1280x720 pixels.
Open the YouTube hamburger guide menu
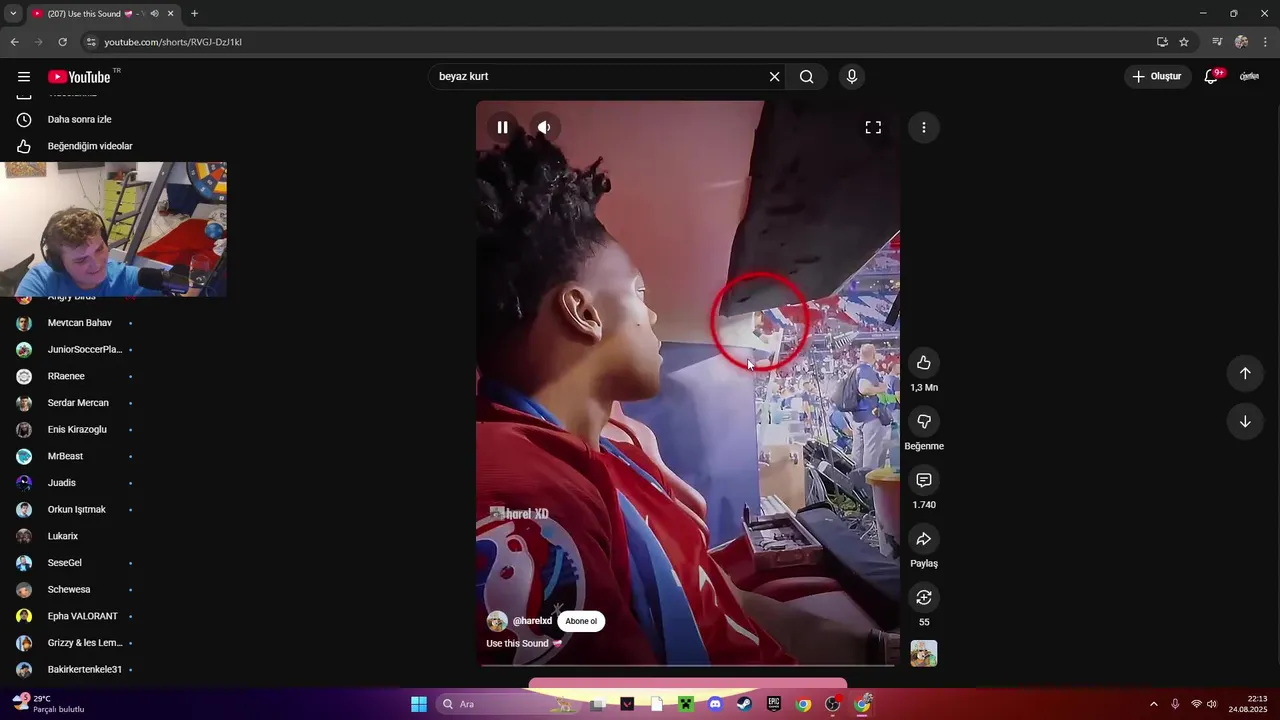click(24, 77)
